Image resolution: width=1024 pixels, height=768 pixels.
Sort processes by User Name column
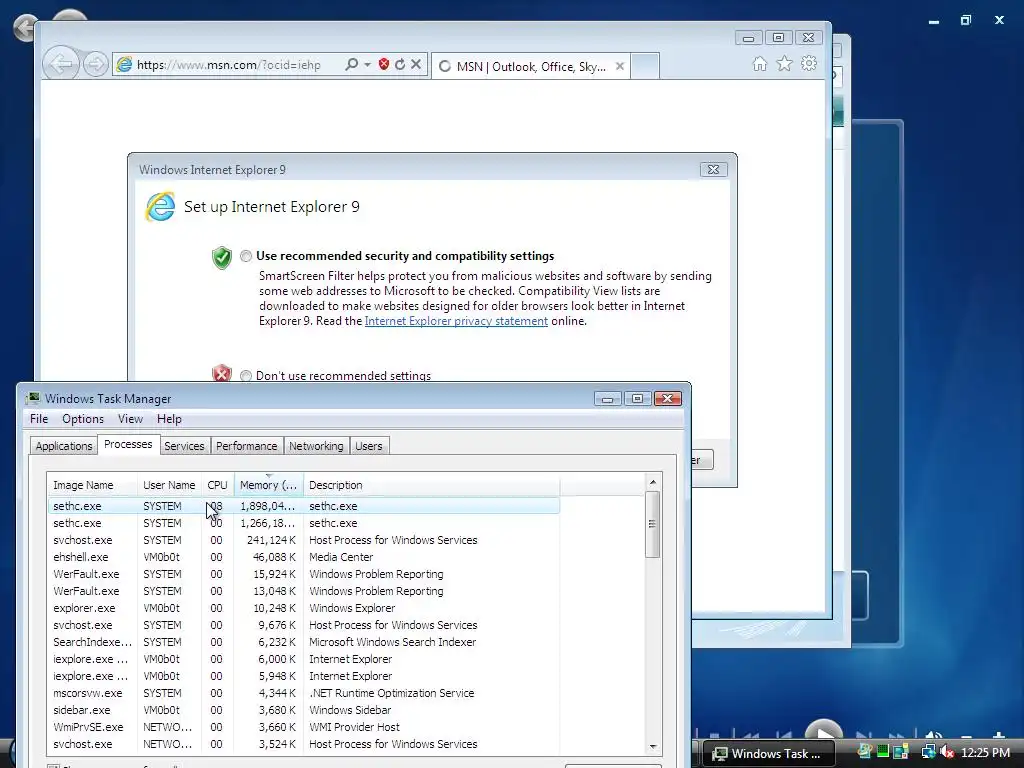pyautogui.click(x=169, y=485)
